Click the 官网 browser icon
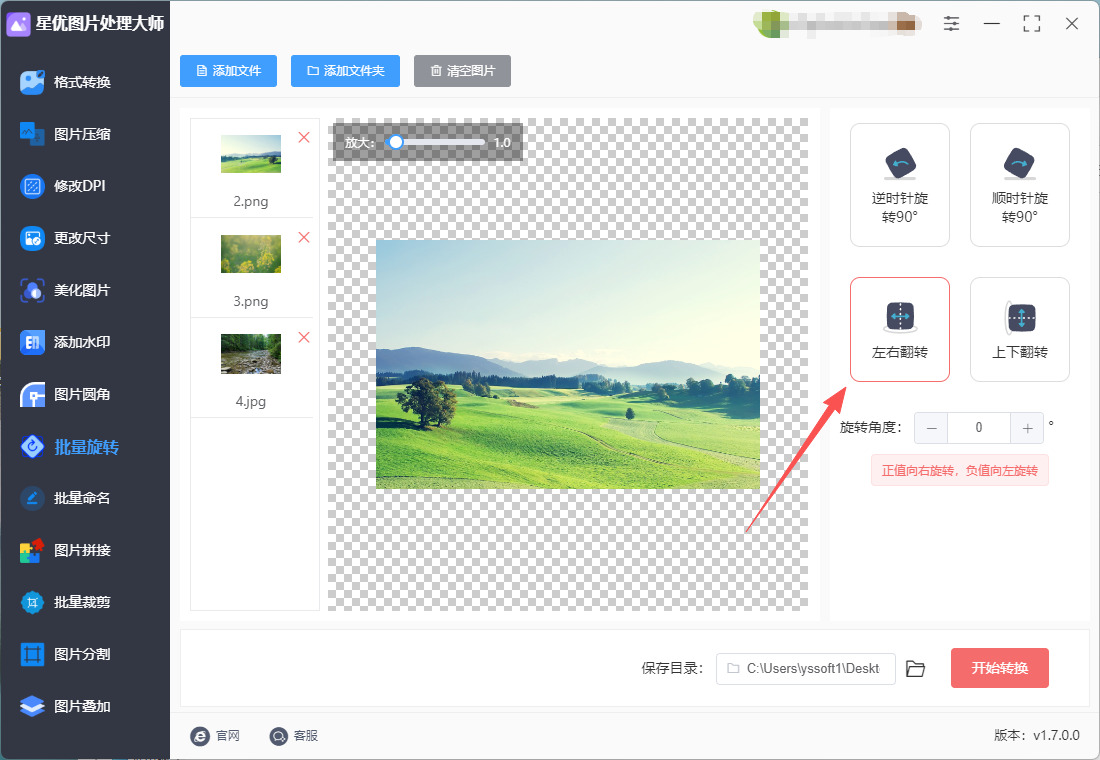 [200, 735]
